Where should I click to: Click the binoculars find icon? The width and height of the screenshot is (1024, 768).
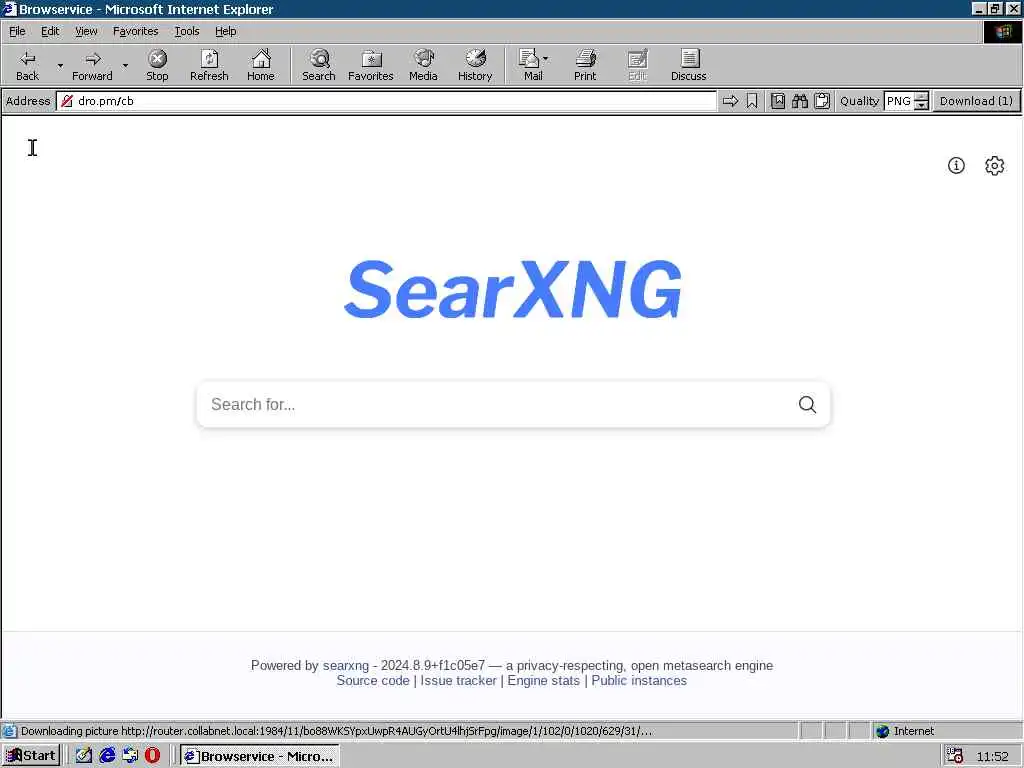pos(799,101)
